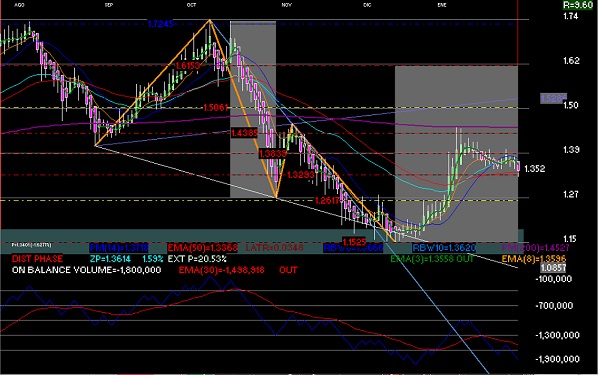Image resolution: width=598 pixels, height=375 pixels.
Task: Click the -100,000 volume axis value
Action: pos(553,279)
